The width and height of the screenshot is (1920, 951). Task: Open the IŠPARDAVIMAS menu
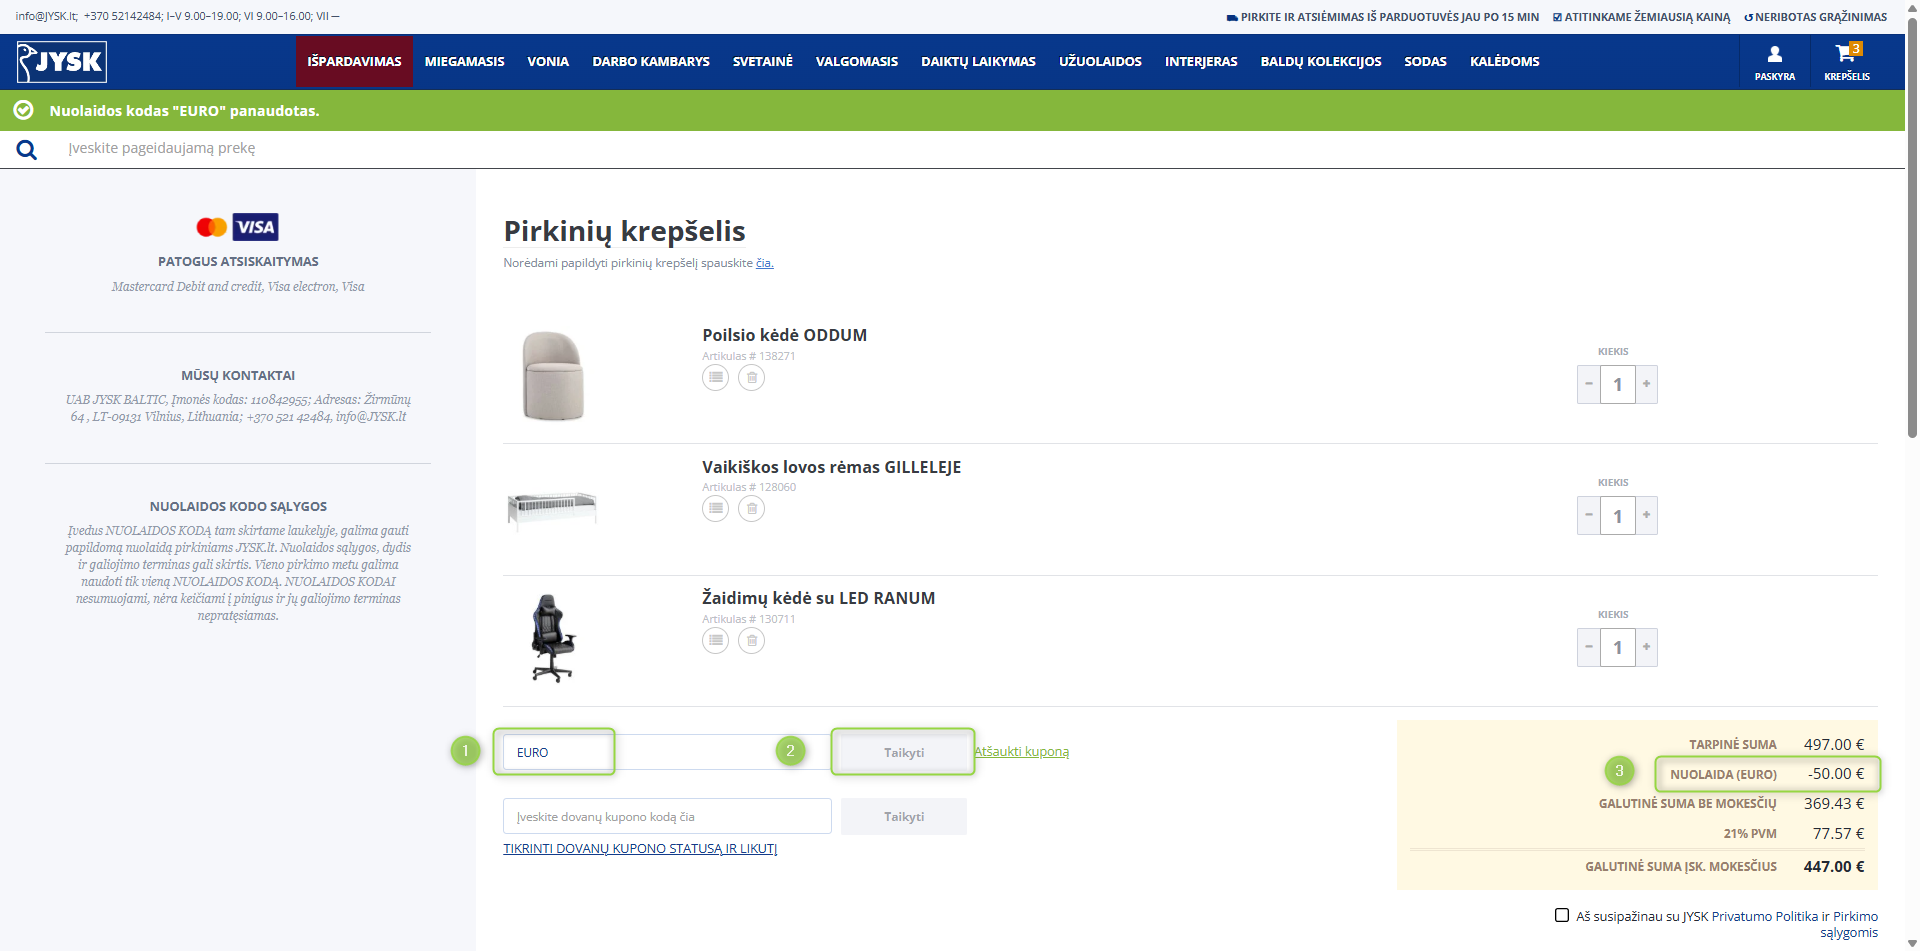(354, 62)
